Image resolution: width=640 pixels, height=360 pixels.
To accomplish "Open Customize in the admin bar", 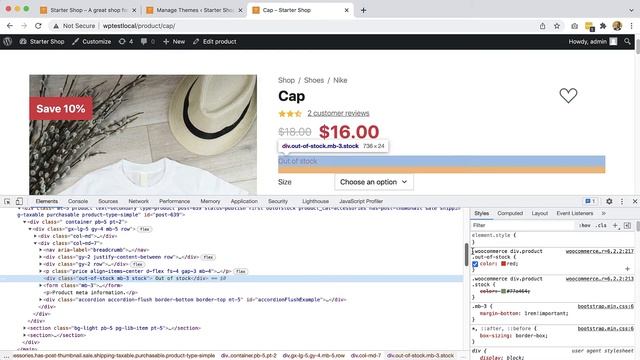I will [92, 42].
